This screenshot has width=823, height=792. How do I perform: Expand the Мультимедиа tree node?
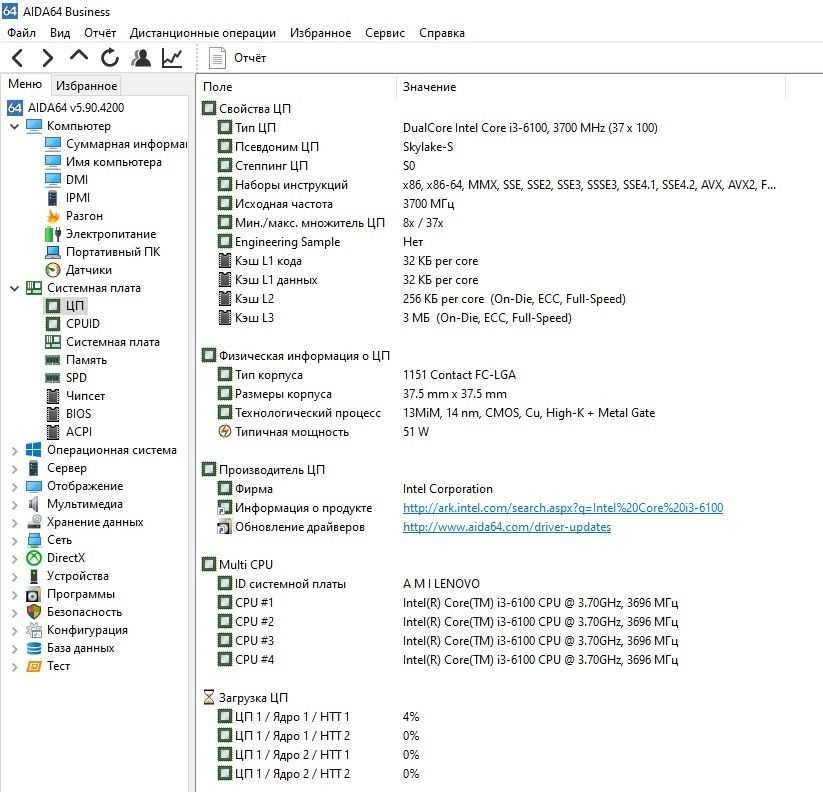pyautogui.click(x=15, y=504)
